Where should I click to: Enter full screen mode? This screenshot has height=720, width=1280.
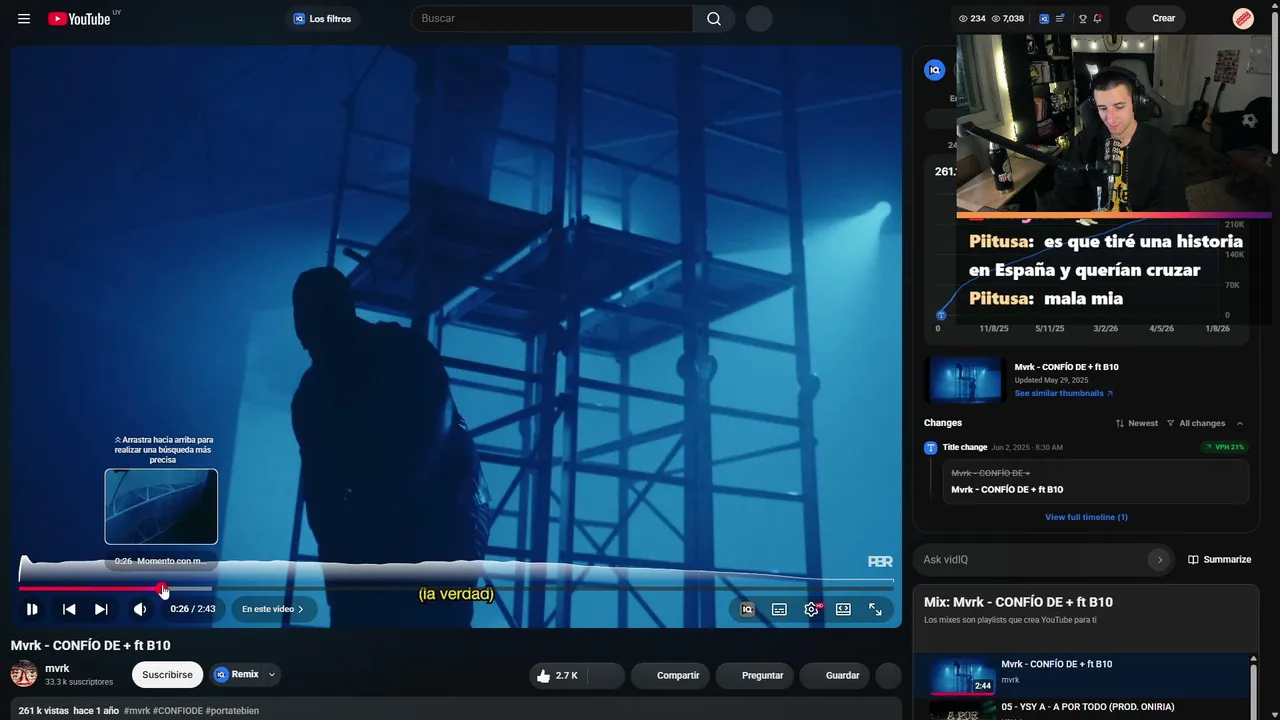(875, 609)
